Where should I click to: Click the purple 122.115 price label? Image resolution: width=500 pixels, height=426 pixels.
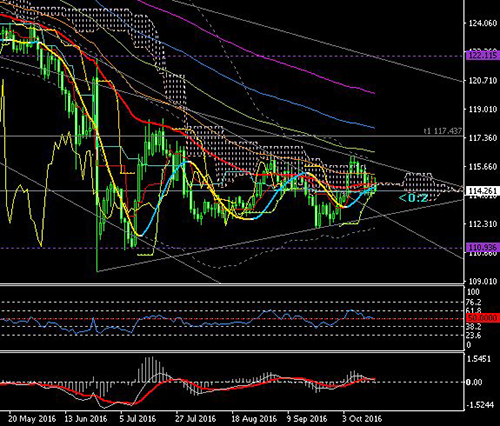pyautogui.click(x=482, y=55)
